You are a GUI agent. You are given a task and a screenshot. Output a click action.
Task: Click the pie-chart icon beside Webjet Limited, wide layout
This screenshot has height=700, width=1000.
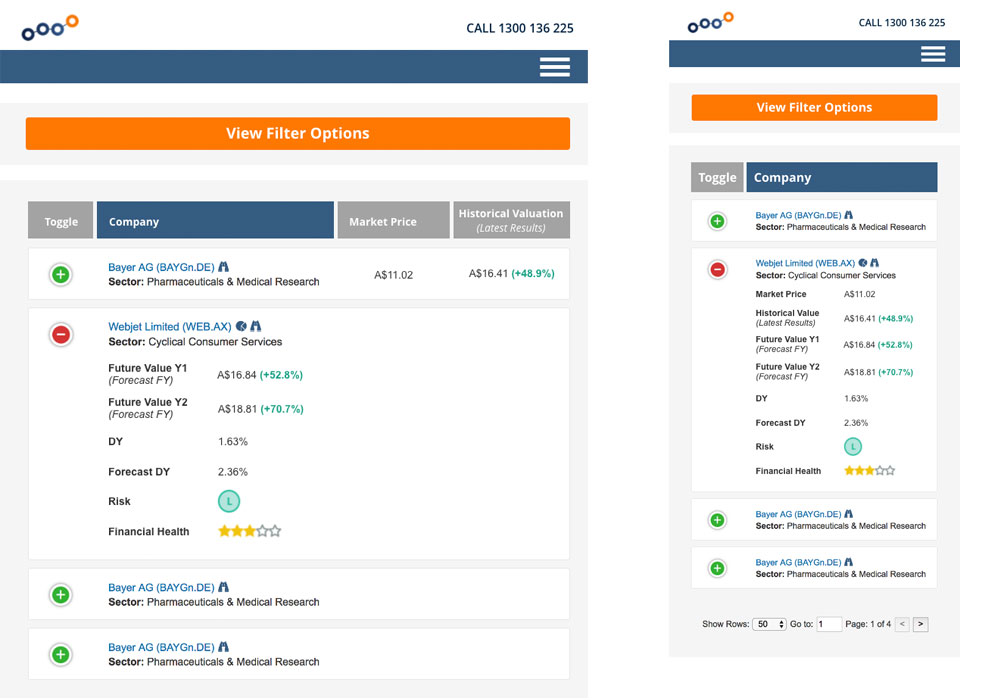coord(241,326)
